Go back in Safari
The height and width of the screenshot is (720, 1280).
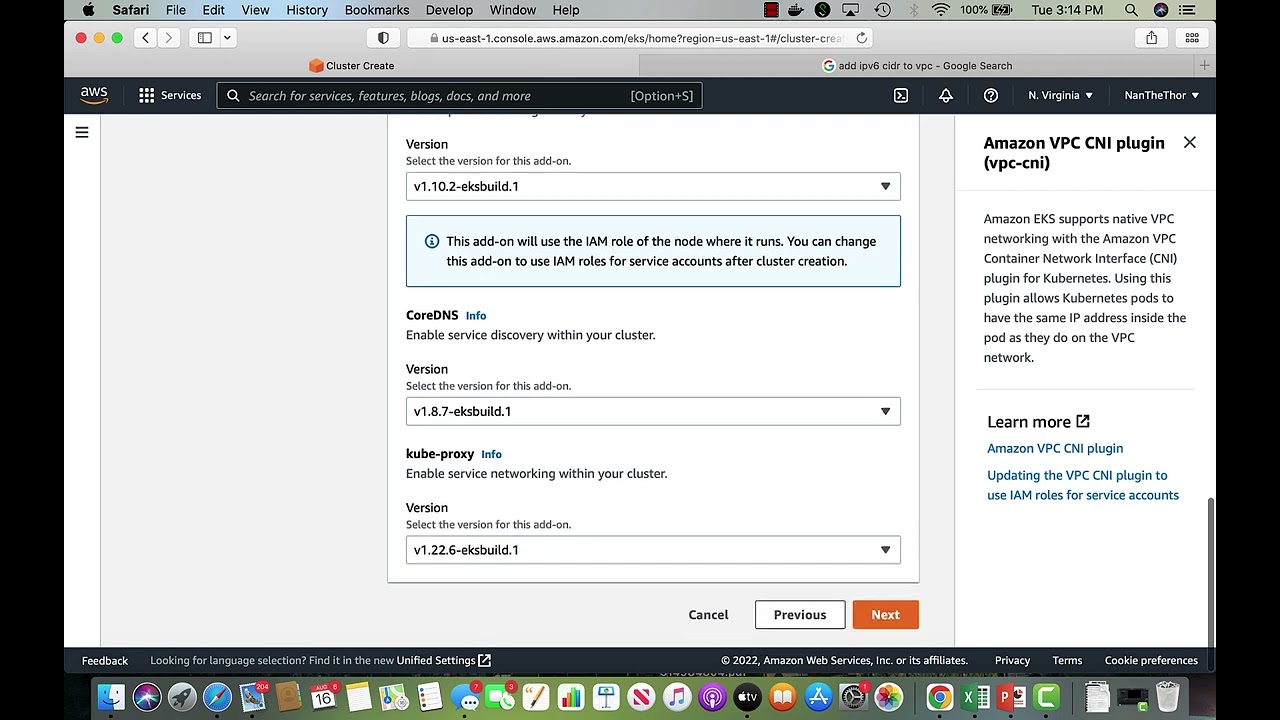pyautogui.click(x=145, y=38)
